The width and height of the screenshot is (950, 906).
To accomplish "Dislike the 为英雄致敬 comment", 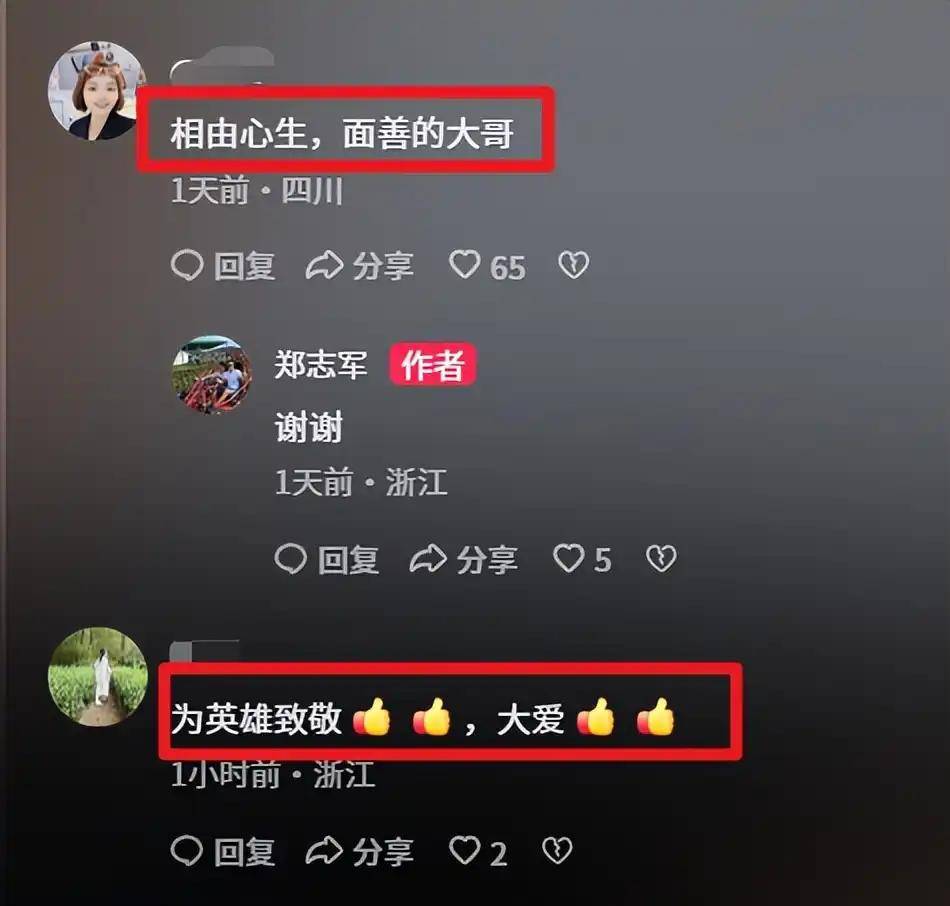I will pyautogui.click(x=557, y=851).
